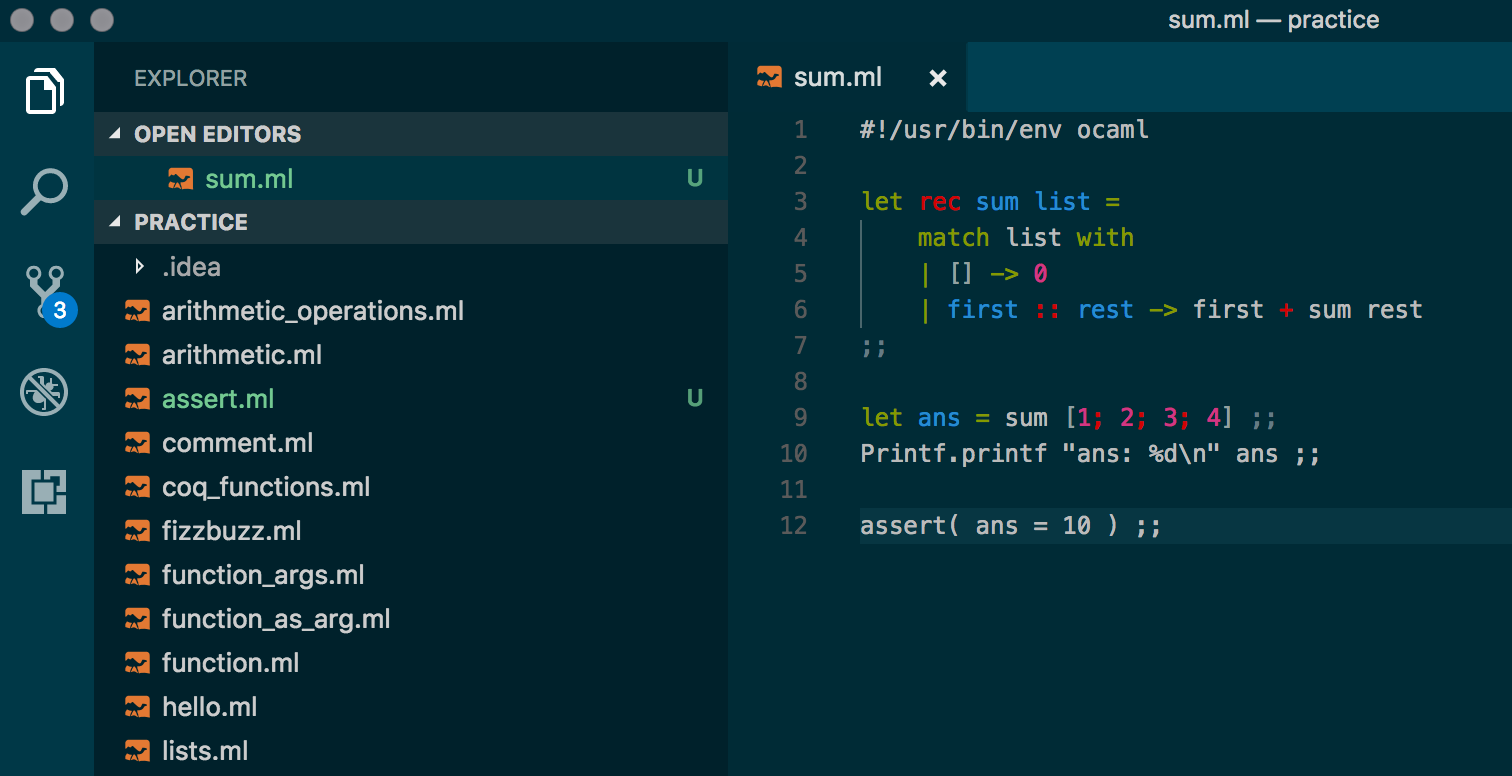Open the Extensions view
Viewport: 1512px width, 776px height.
[x=45, y=492]
